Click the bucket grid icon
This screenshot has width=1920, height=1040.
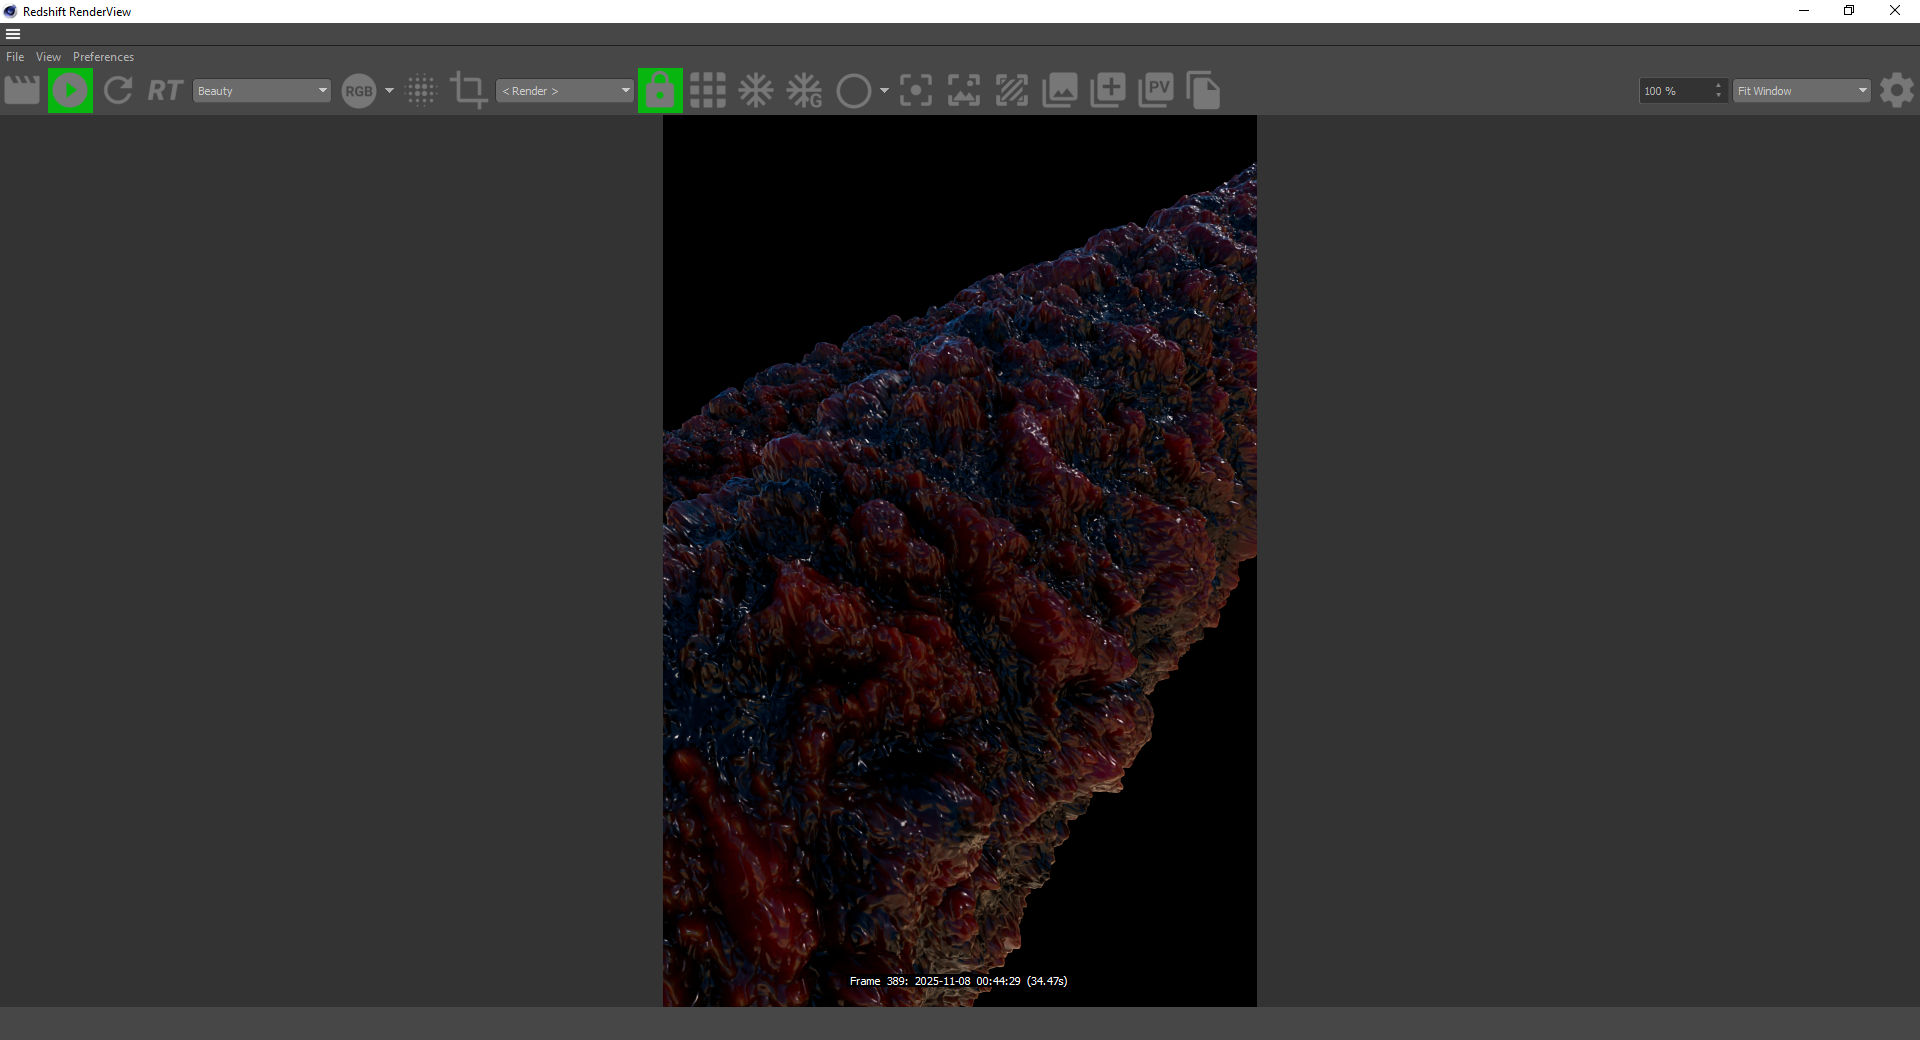point(707,91)
